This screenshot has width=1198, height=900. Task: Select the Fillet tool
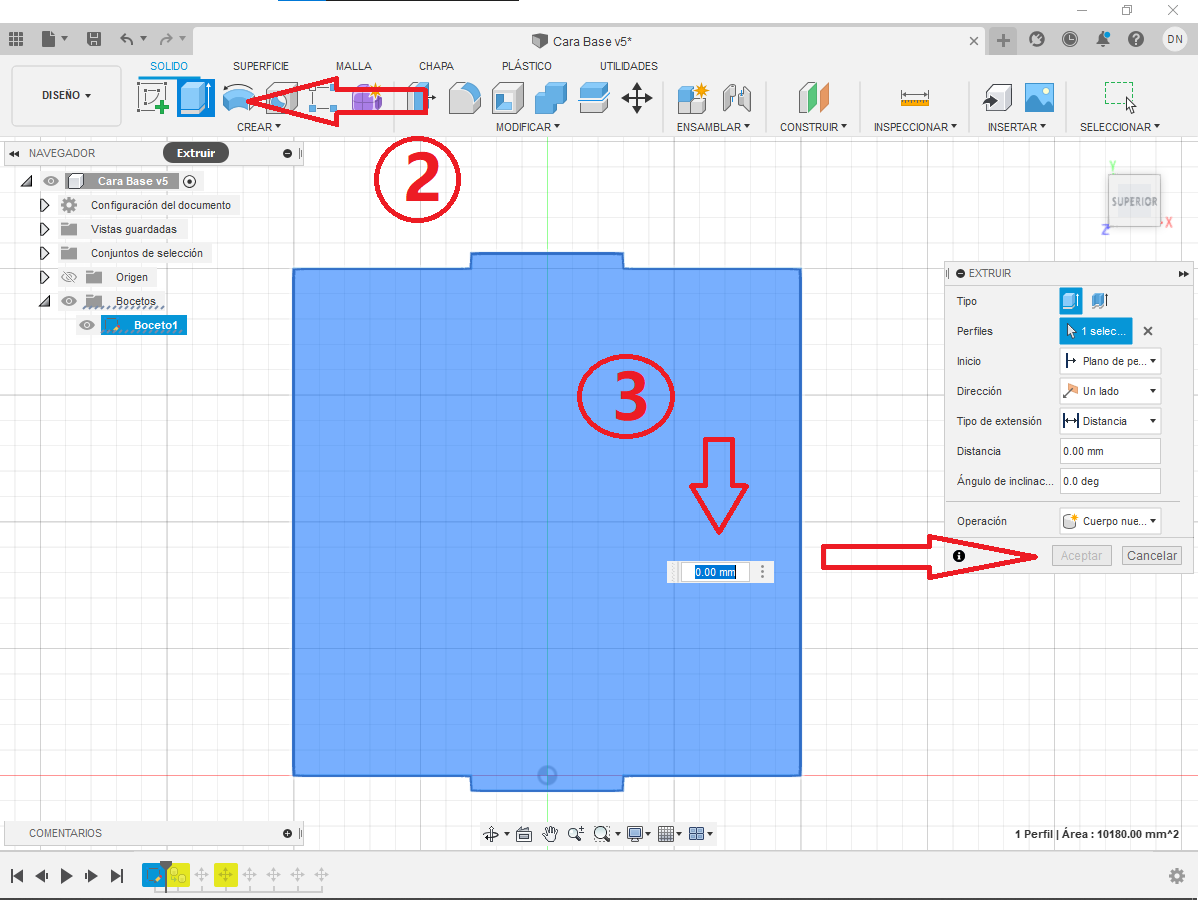[x=465, y=98]
